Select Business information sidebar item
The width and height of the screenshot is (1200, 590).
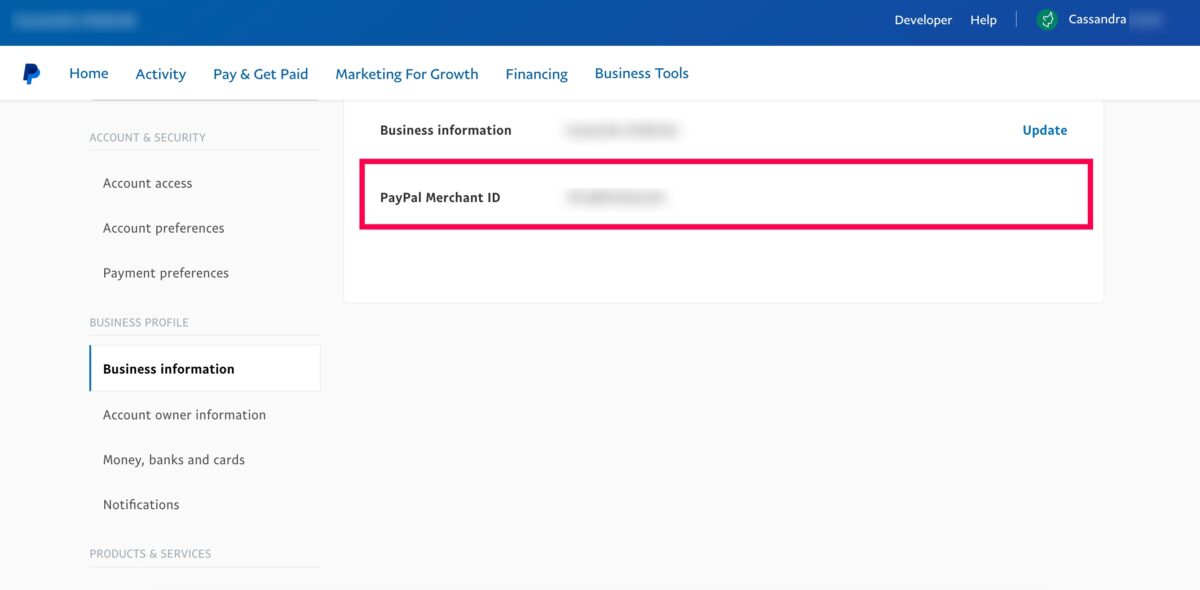click(x=205, y=368)
